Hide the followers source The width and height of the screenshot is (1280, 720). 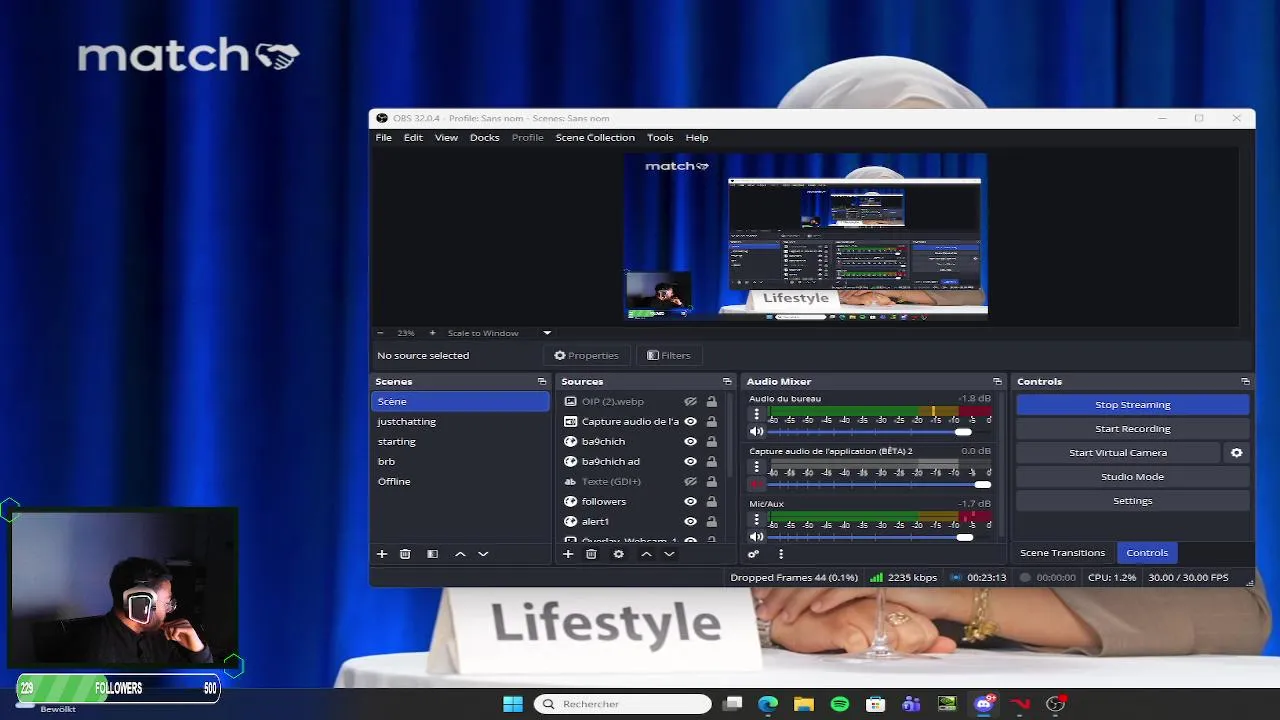click(690, 502)
